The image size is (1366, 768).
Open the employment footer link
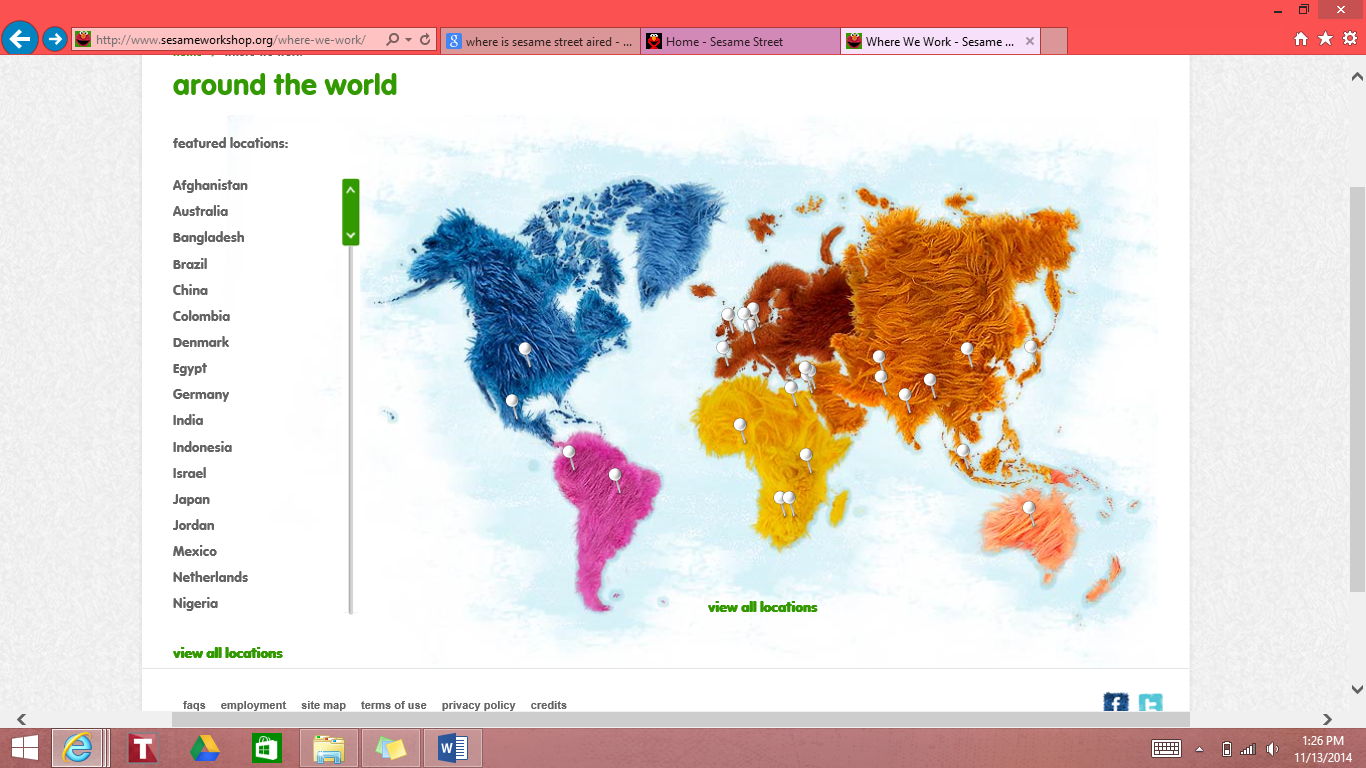click(253, 705)
